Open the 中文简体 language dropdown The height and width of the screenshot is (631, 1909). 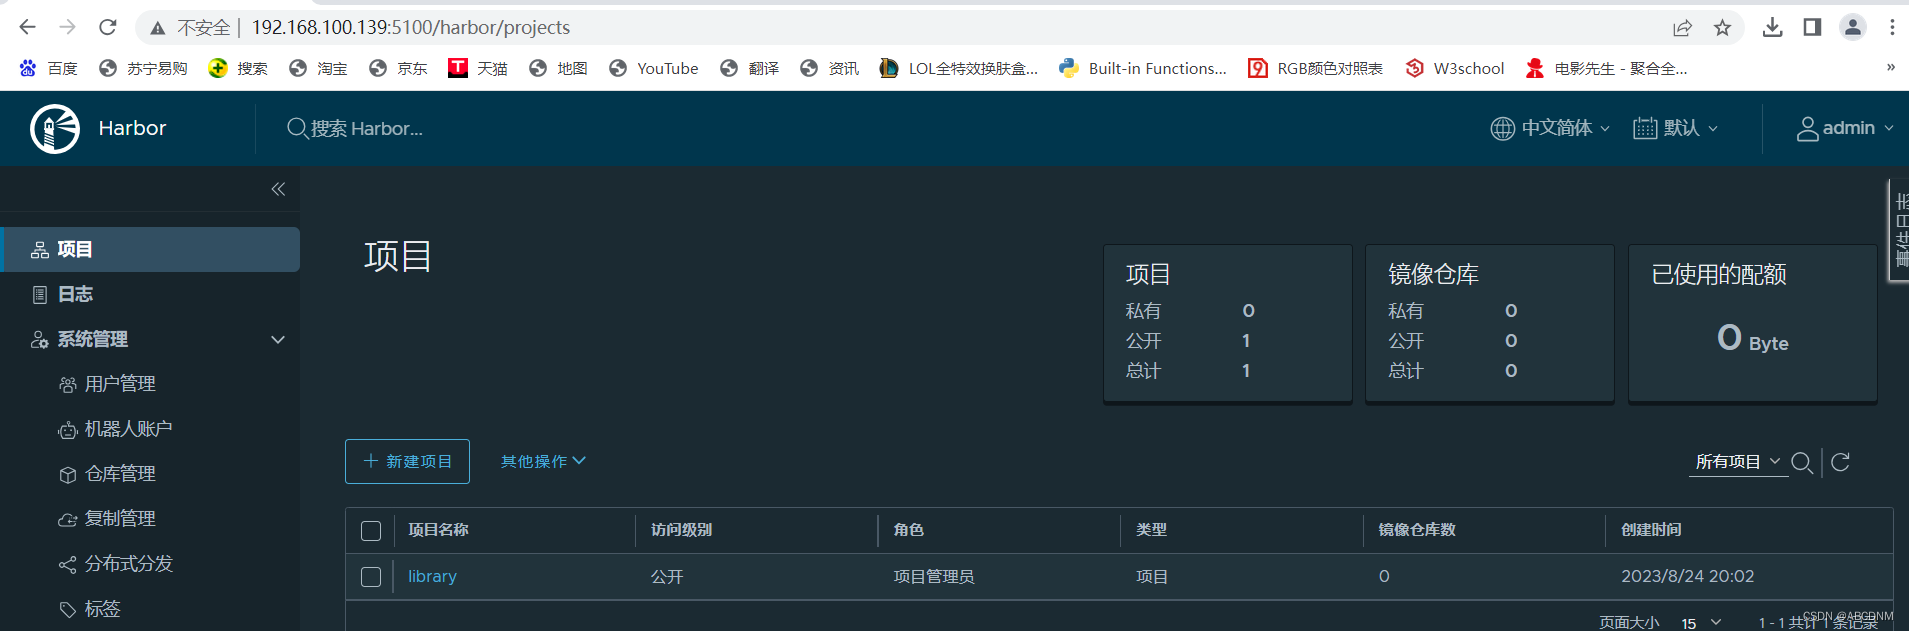coord(1550,128)
